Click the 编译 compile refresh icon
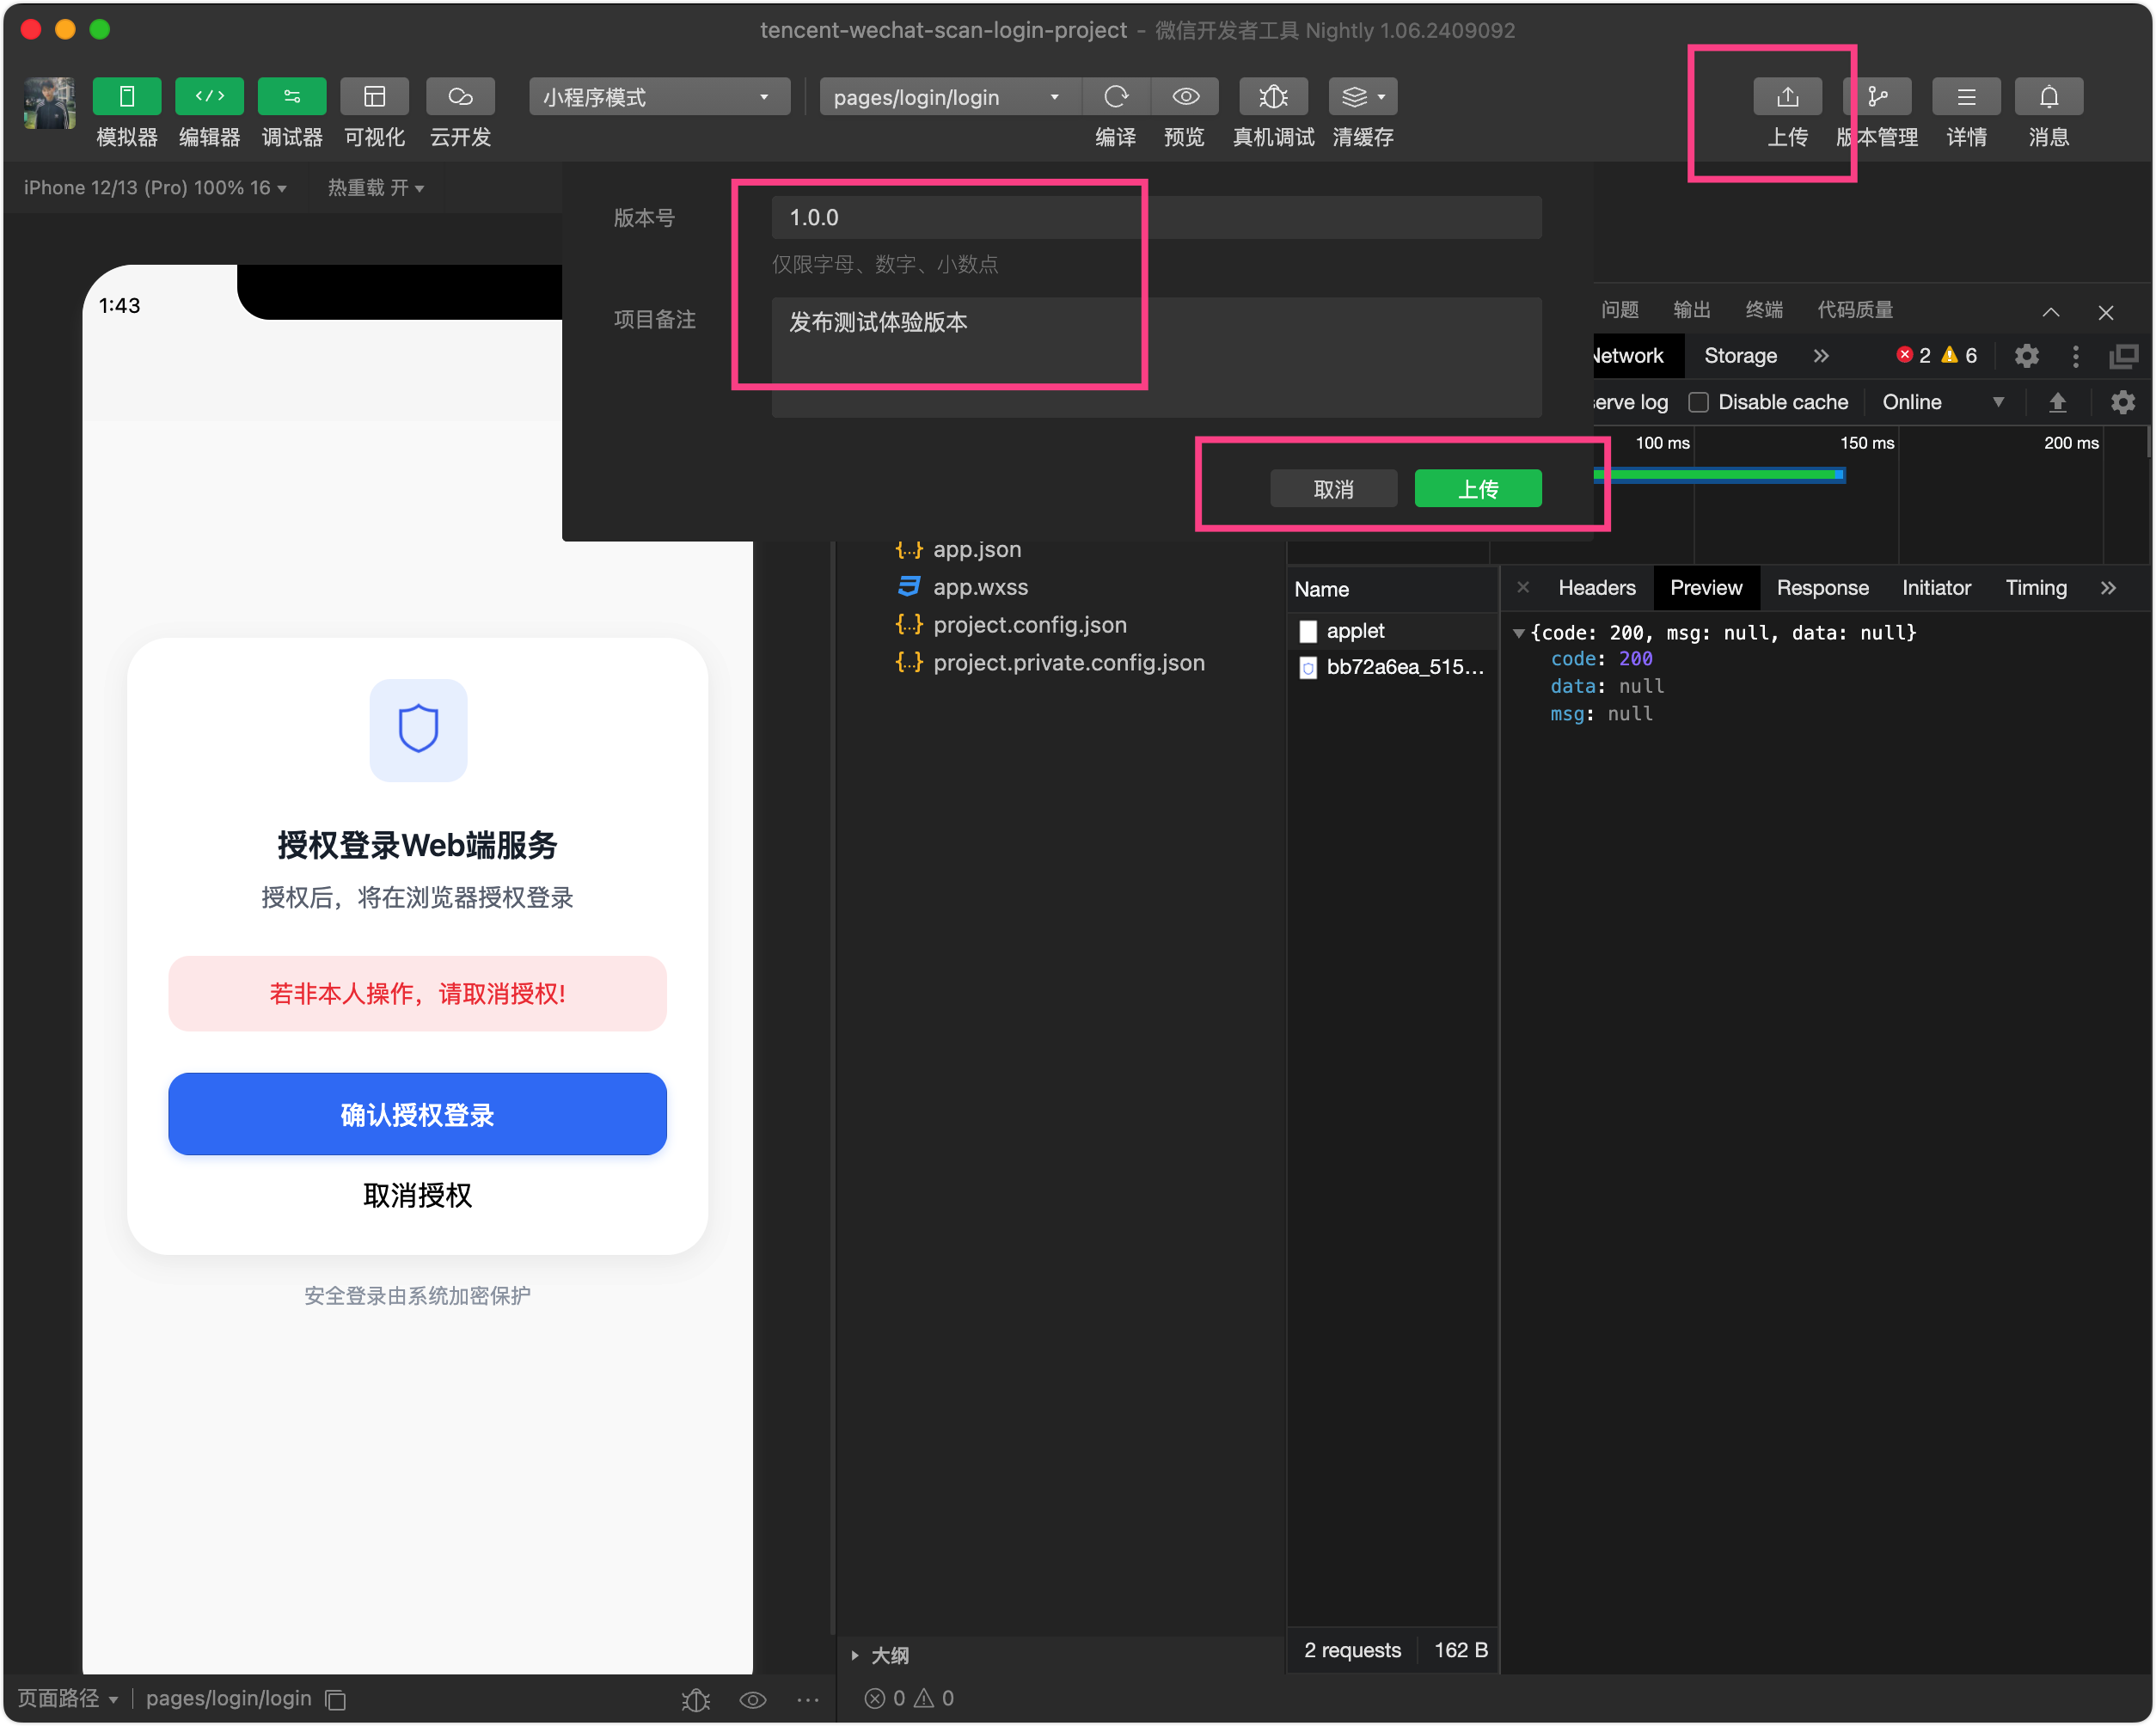The height and width of the screenshot is (1726, 2156). pos(1116,97)
